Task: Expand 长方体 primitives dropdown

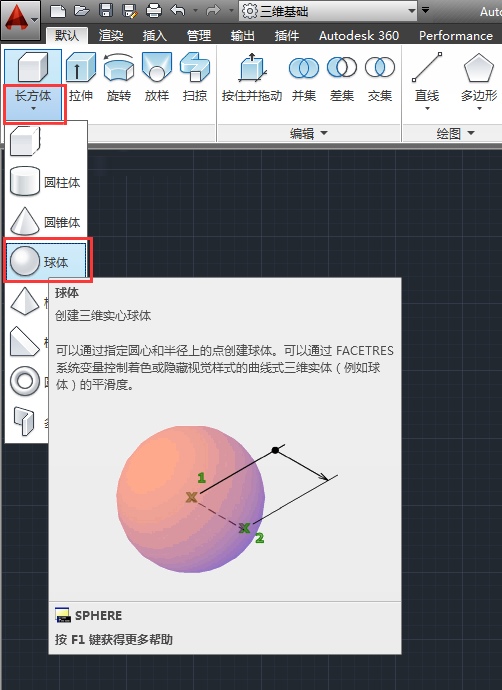Action: point(33,103)
